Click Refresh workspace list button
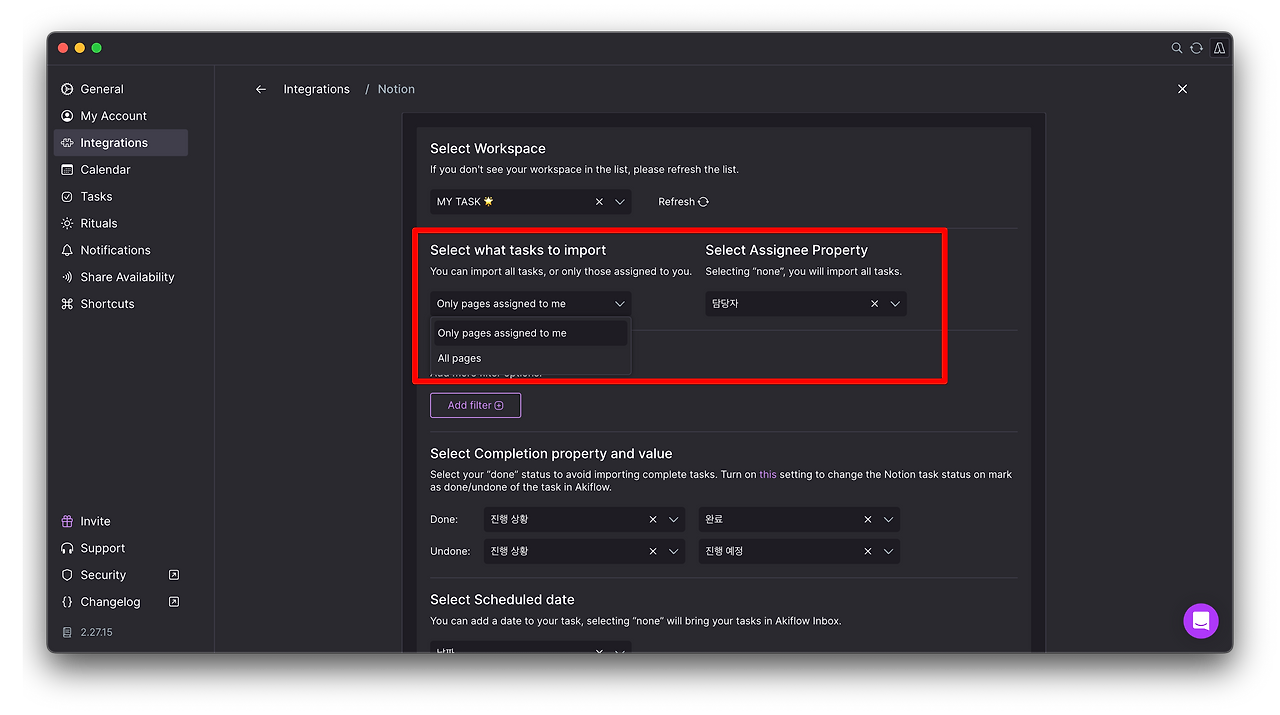Image resolution: width=1280 pixels, height=715 pixels. click(683, 202)
